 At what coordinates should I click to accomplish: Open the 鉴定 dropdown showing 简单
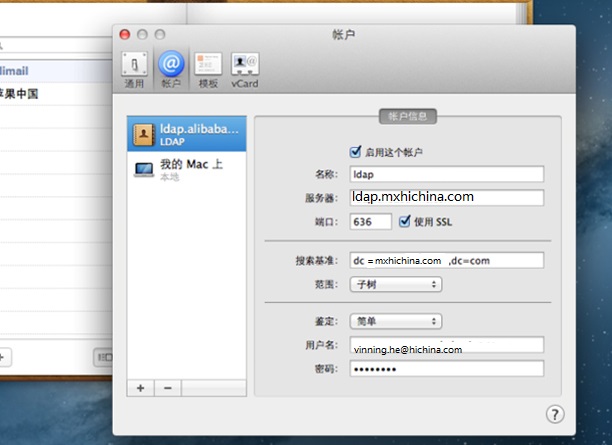pyautogui.click(x=396, y=321)
